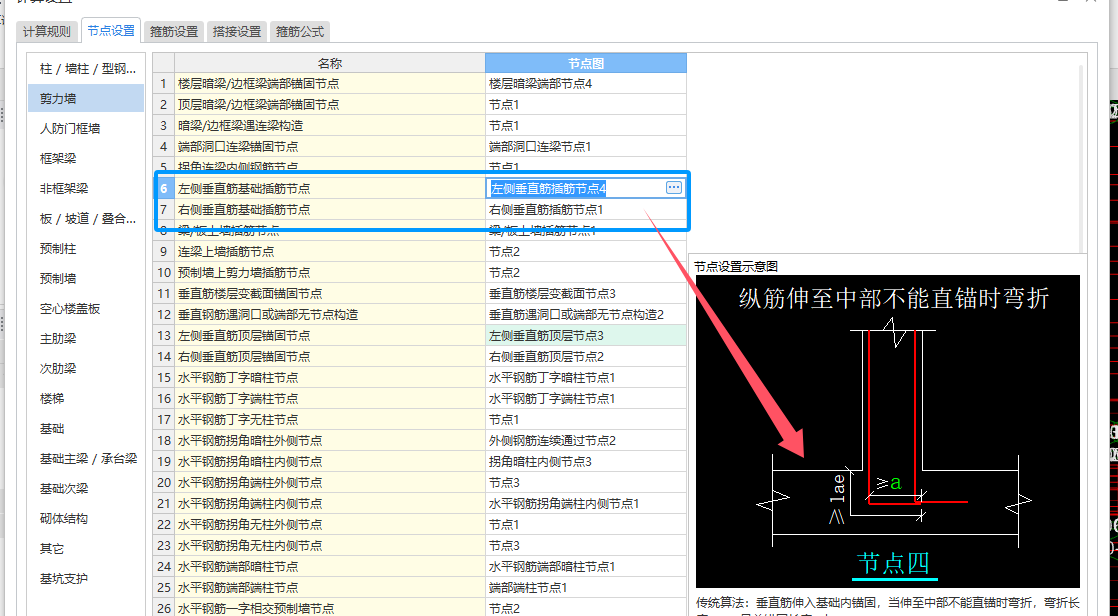1118x616 pixels.
Task: Select 非框架梁 category
Action: (86, 188)
